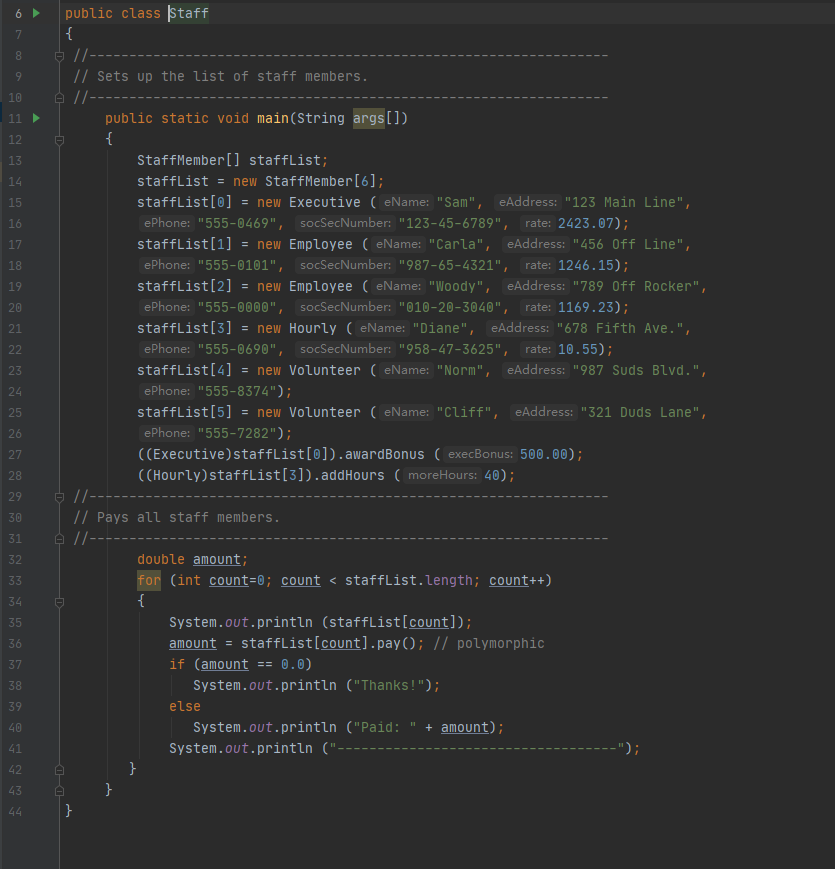The height and width of the screenshot is (869, 835).
Task: Collapse the comment fold marker at line 10
Action: [59, 97]
